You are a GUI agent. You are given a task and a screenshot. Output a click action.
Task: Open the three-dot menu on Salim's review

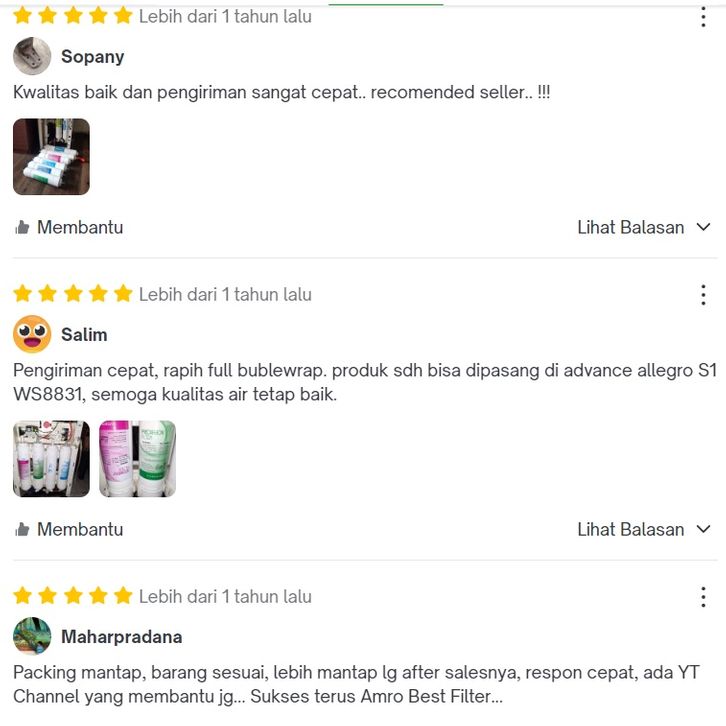[x=703, y=295]
